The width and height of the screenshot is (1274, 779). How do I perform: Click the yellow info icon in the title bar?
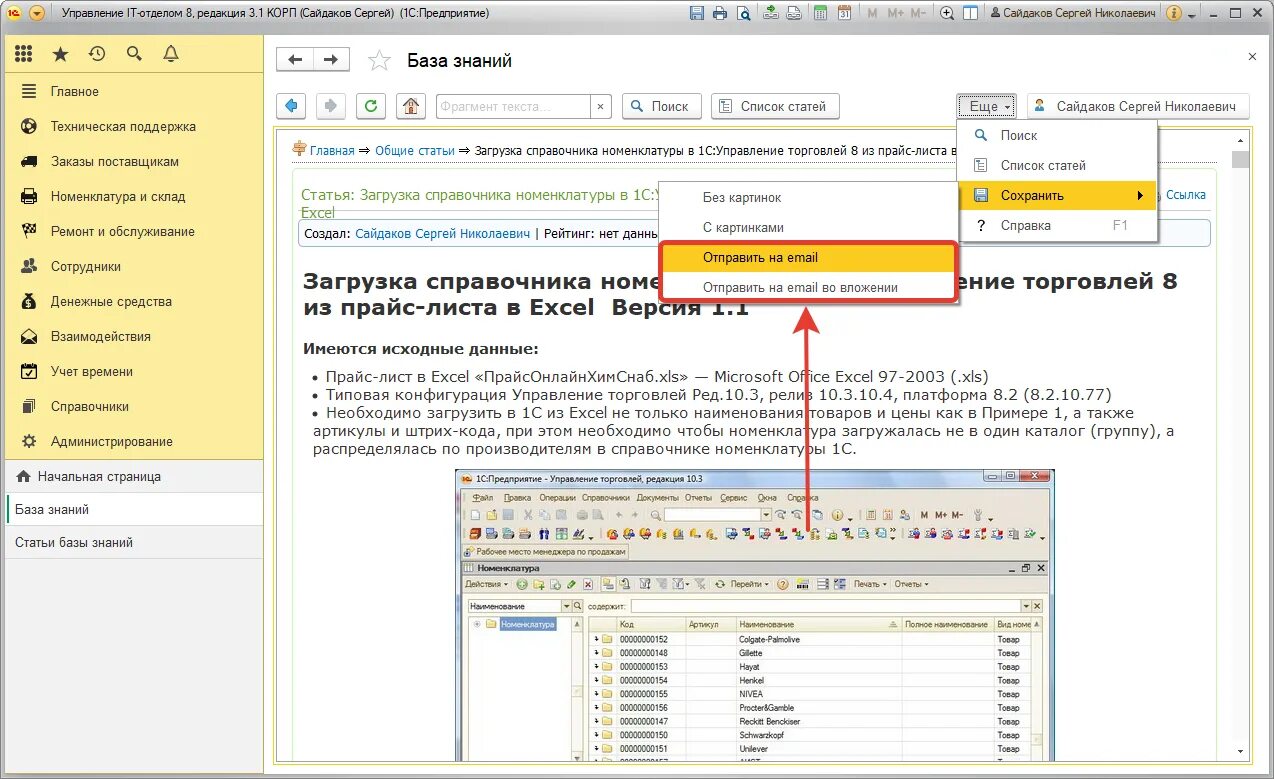[1173, 13]
